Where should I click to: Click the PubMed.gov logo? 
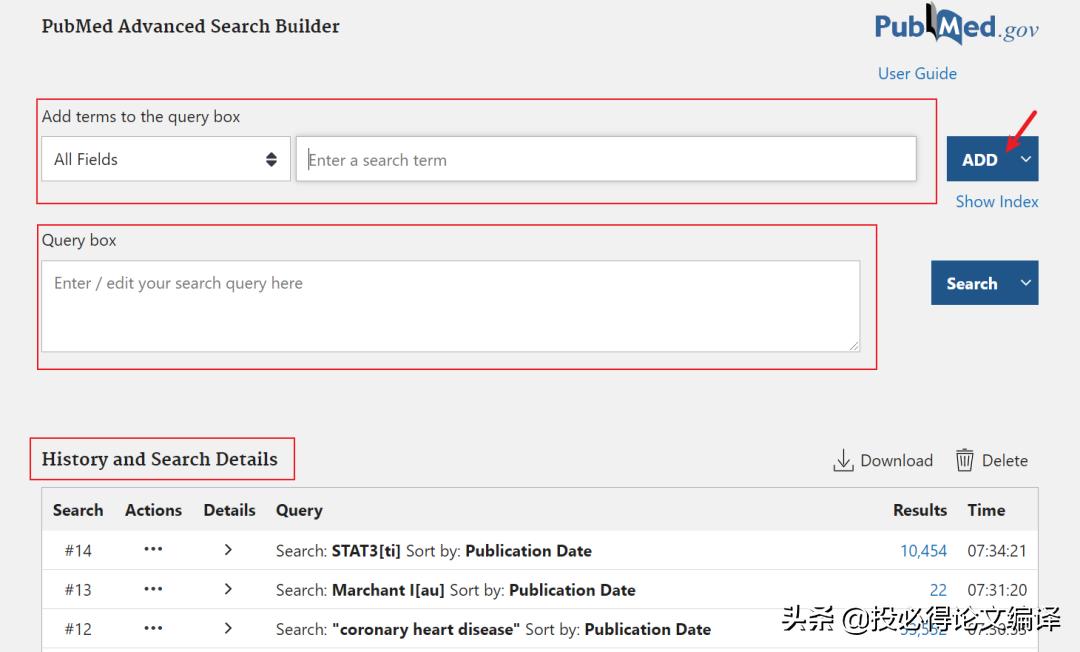(956, 27)
